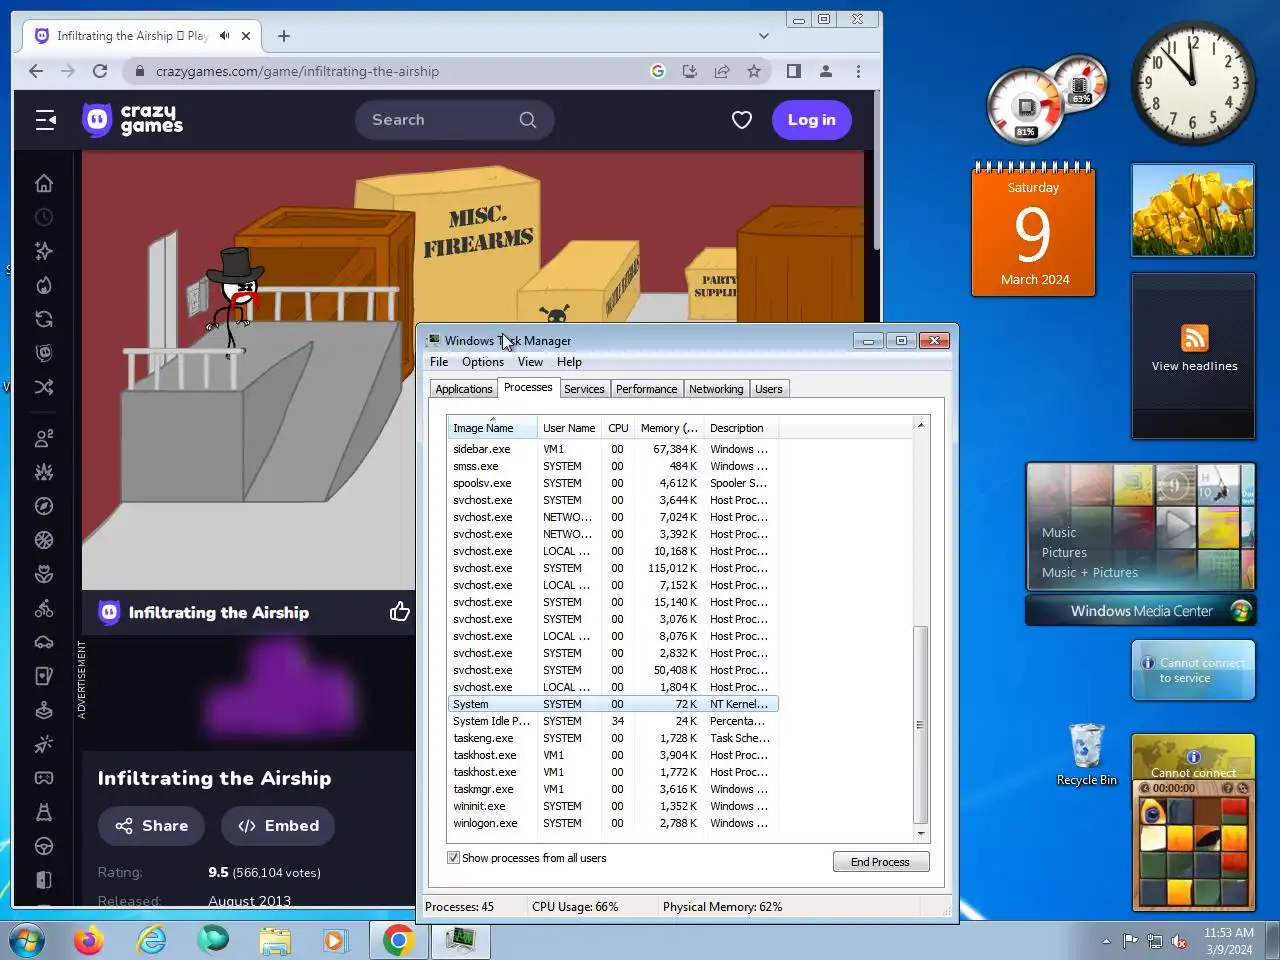The width and height of the screenshot is (1280, 960).
Task: Click the Chrome page vertical scrollbar
Action: [877, 170]
